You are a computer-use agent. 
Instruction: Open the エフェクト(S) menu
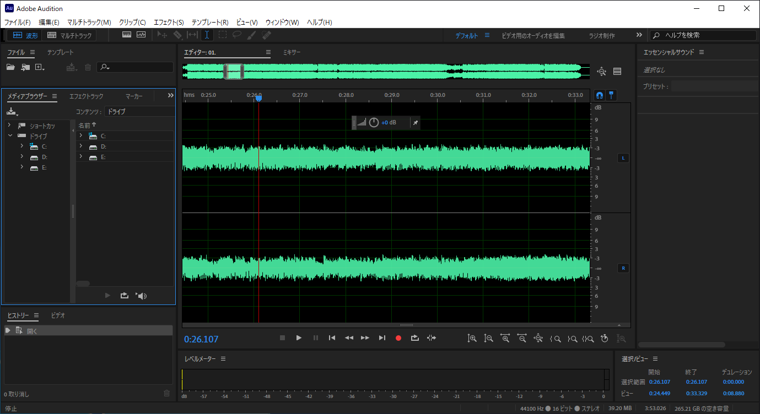click(x=169, y=22)
